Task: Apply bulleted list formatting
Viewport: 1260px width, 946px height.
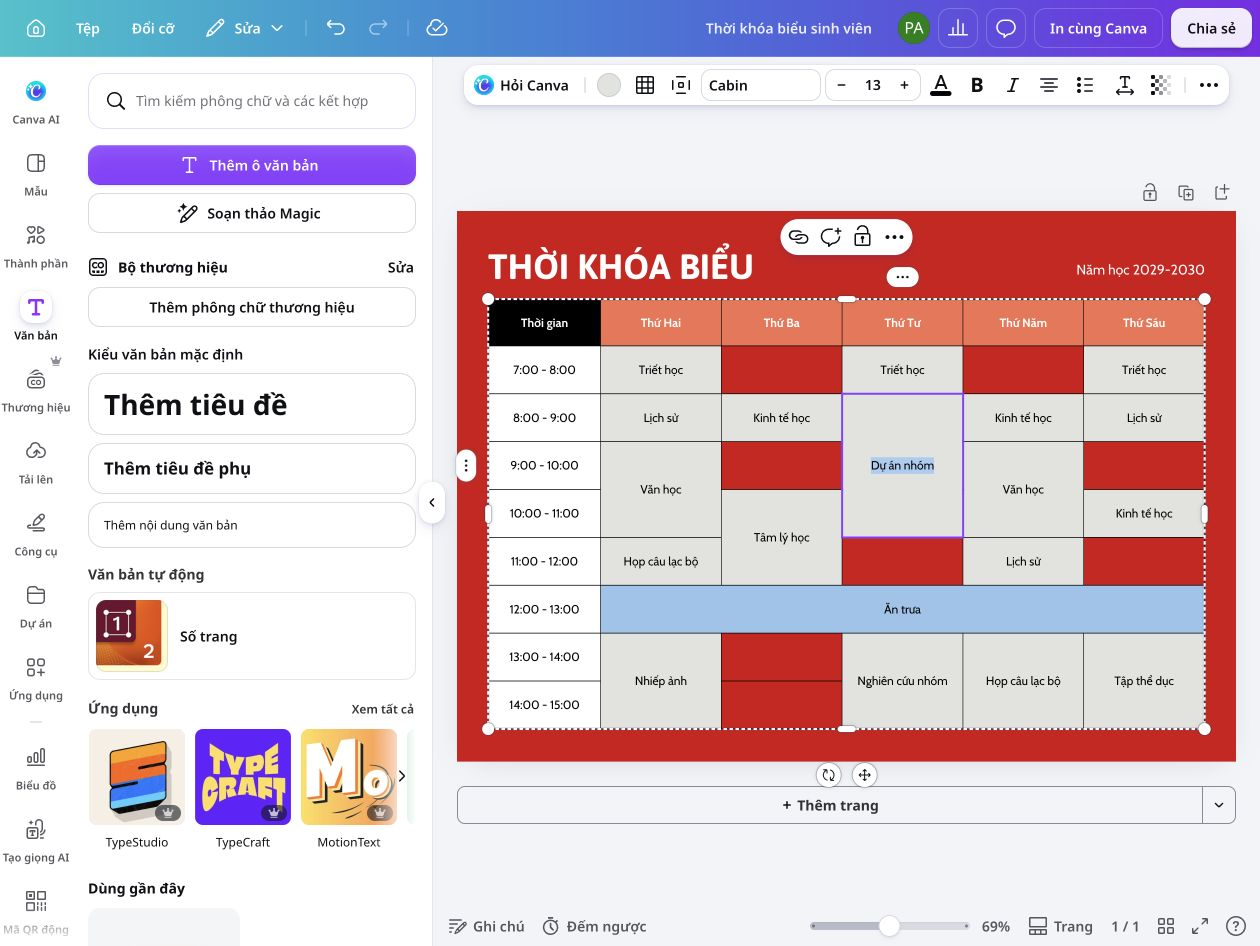Action: (x=1086, y=85)
